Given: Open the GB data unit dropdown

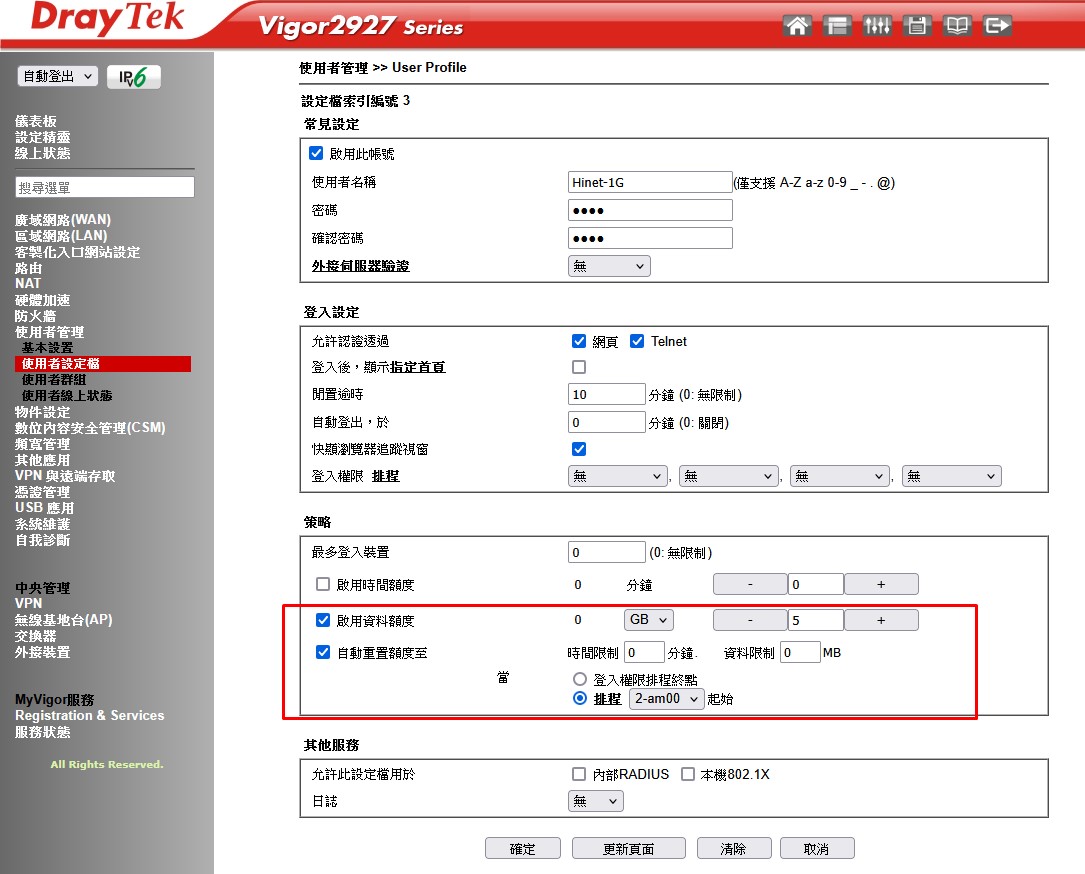Looking at the screenshot, I should 648,620.
